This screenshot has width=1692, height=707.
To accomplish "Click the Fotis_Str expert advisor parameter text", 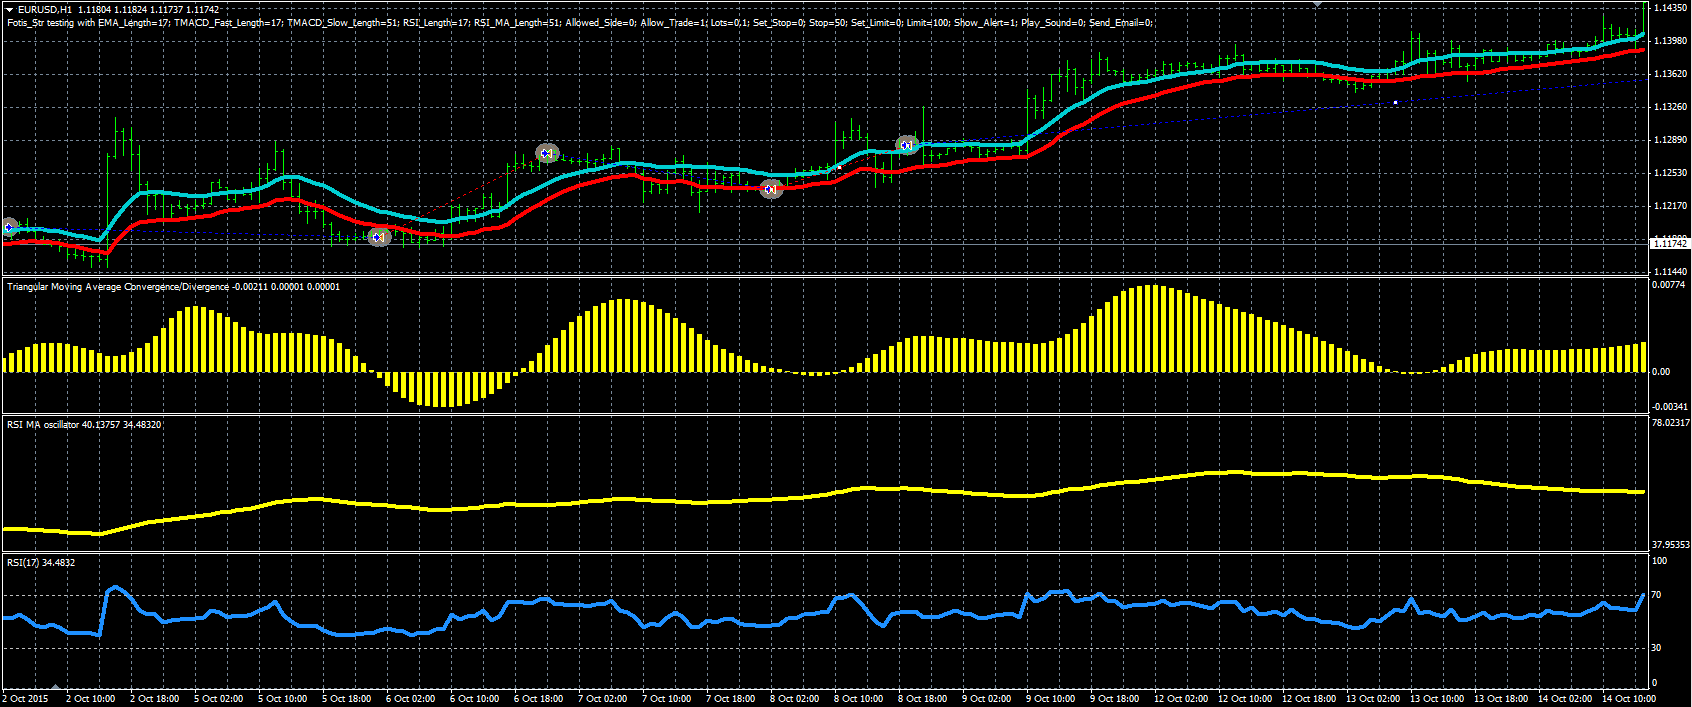I will (x=580, y=22).
